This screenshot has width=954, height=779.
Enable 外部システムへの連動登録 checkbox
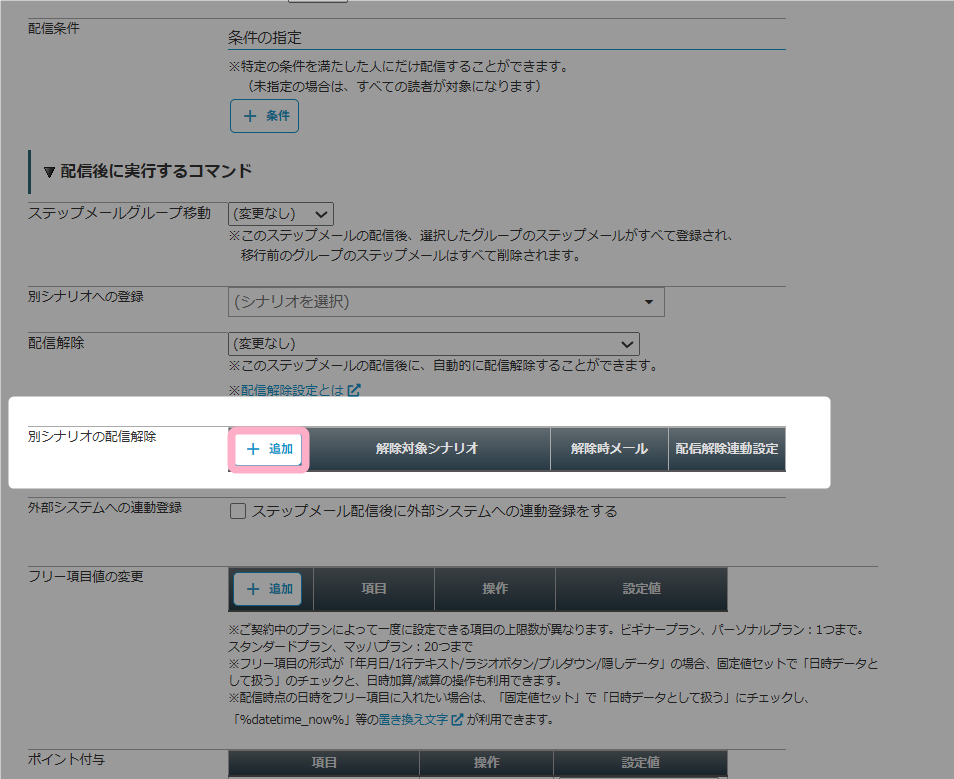tap(238, 511)
